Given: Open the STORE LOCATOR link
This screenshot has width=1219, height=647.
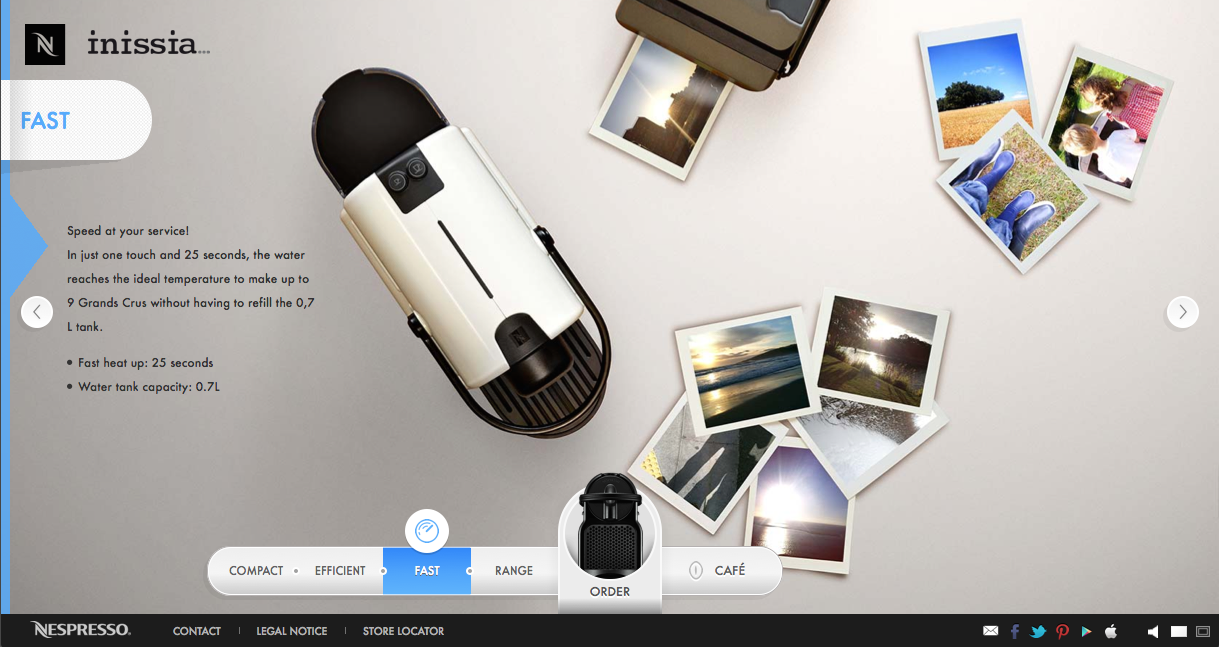Looking at the screenshot, I should [x=403, y=631].
